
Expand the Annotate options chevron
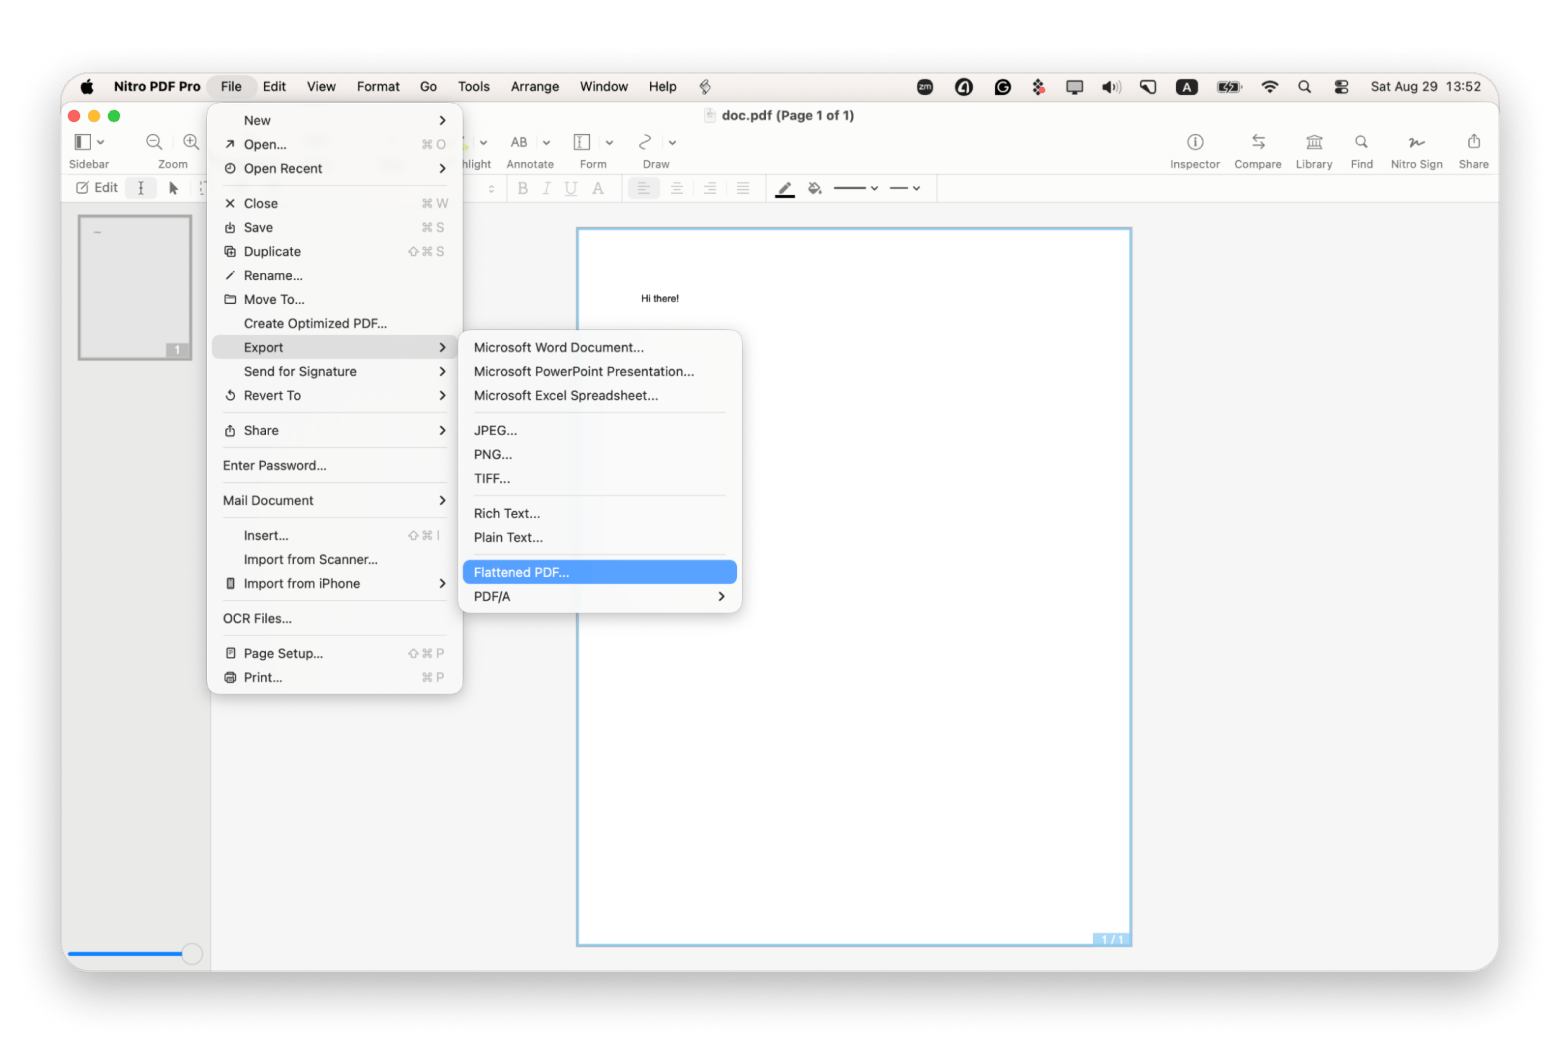[546, 143]
